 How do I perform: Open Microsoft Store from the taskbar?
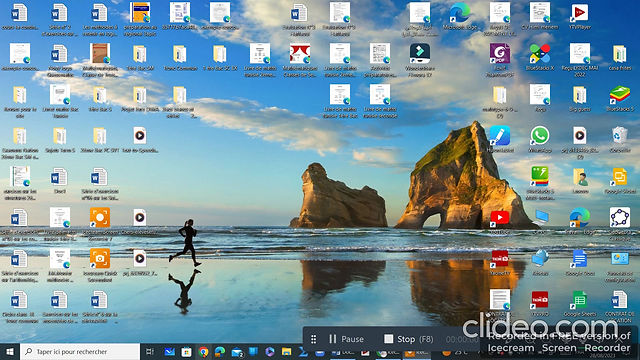coord(186,351)
